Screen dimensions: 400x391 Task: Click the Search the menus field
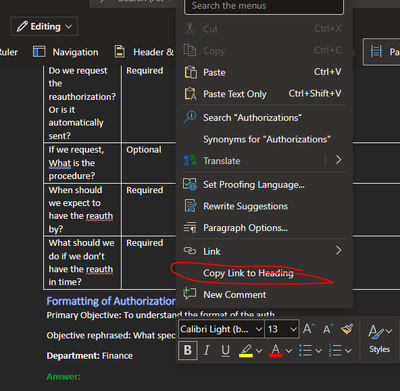264,6
